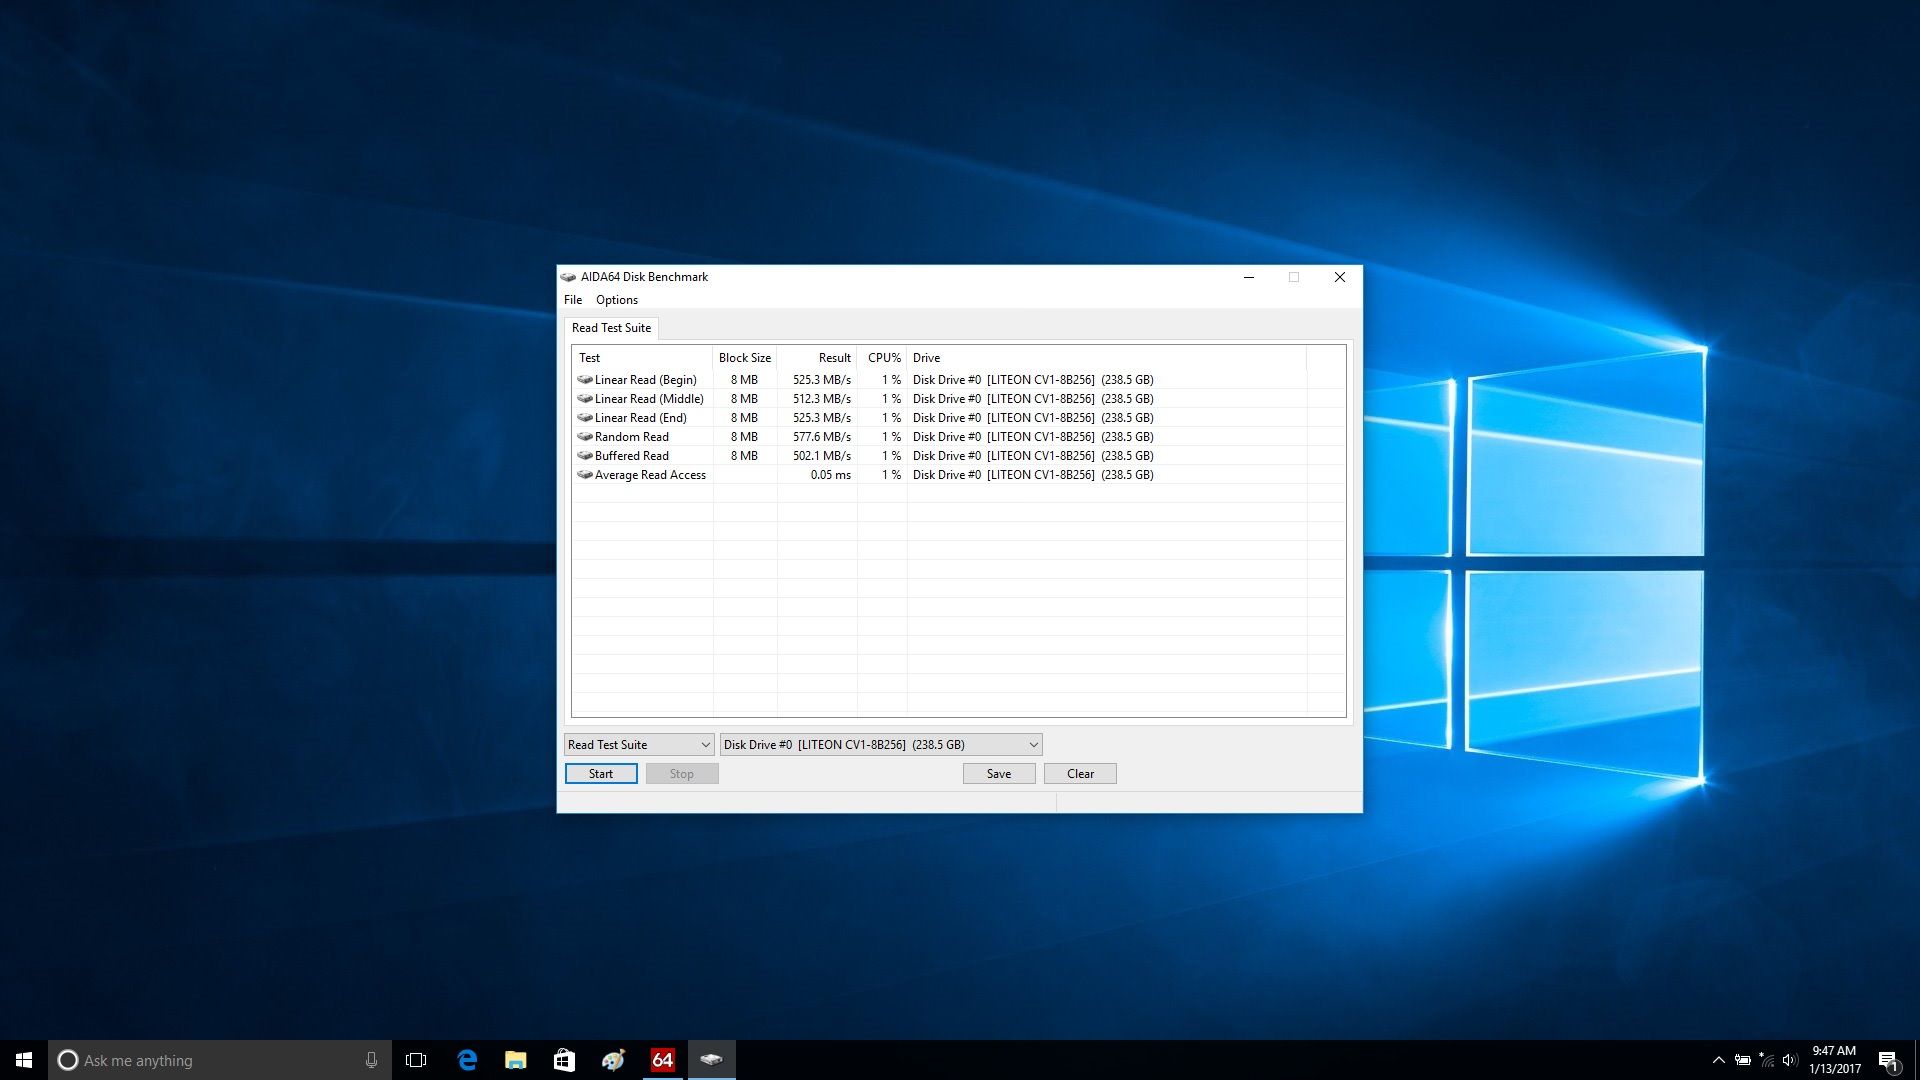
Task: Save the benchmark results
Action: 999,774
